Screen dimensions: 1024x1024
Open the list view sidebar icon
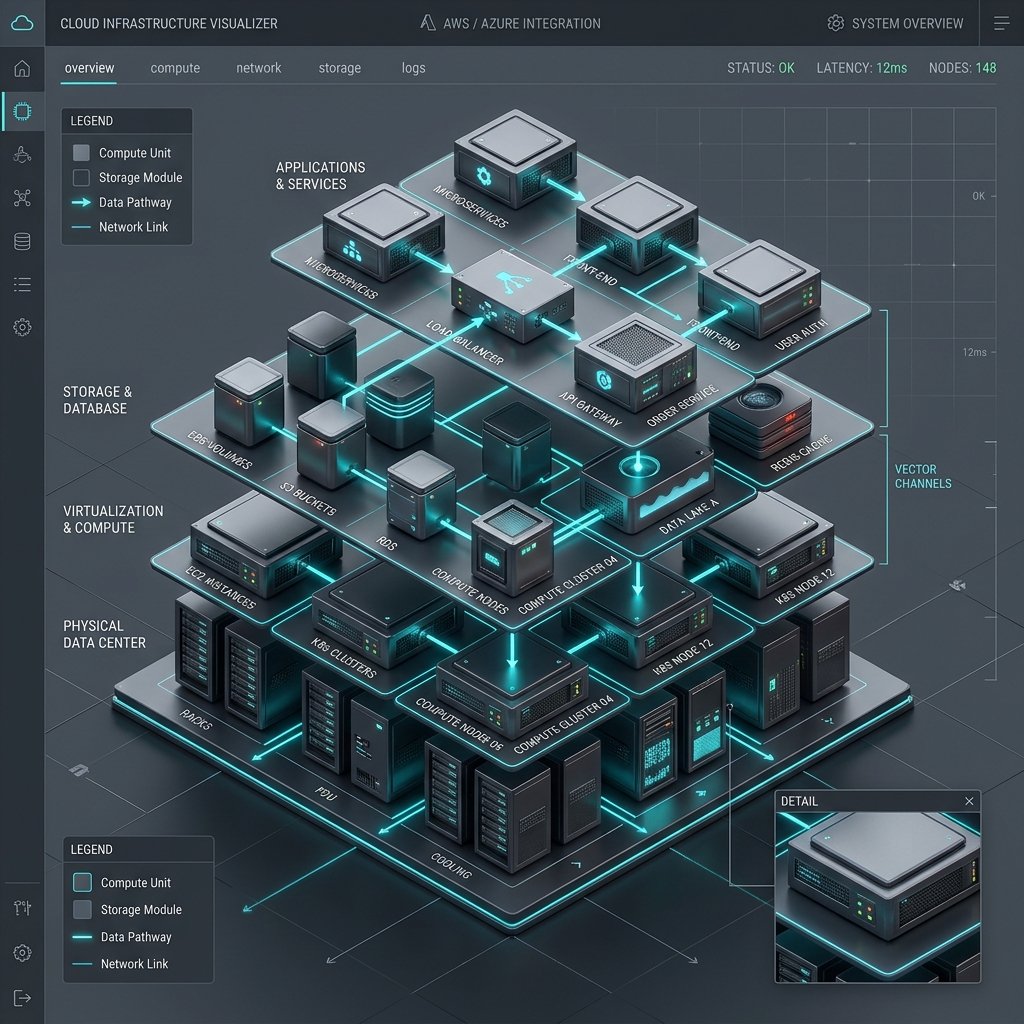tap(22, 284)
